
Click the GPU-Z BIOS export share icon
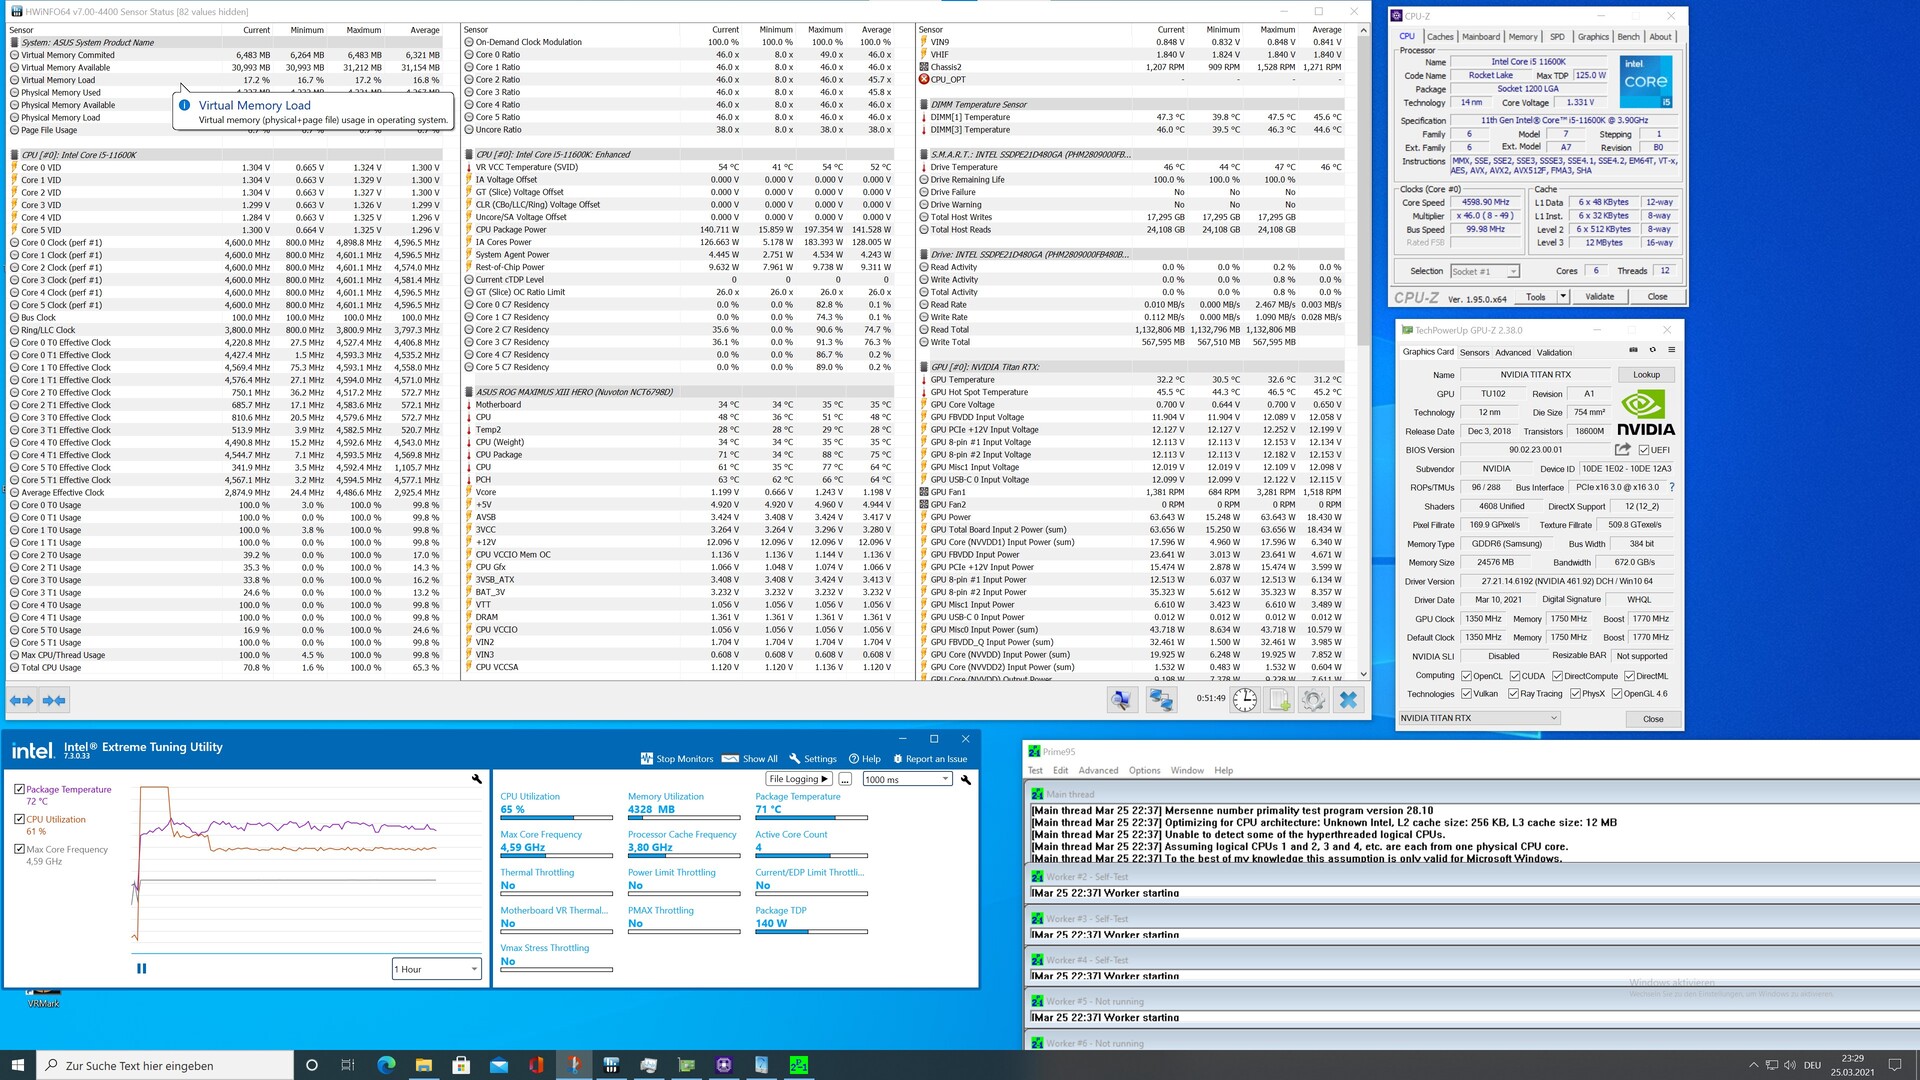1622,450
